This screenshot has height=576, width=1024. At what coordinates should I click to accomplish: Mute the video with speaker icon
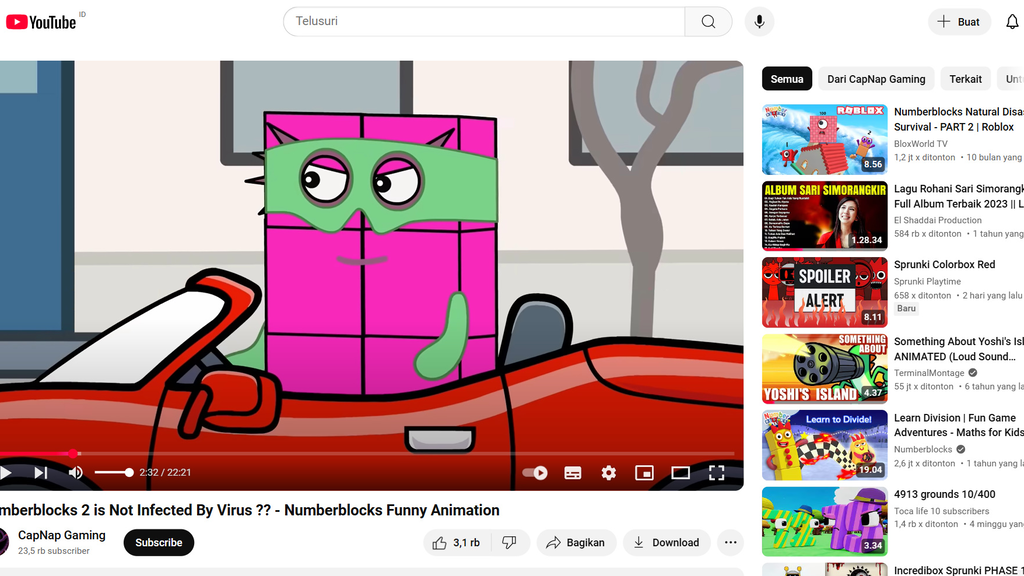pos(76,472)
